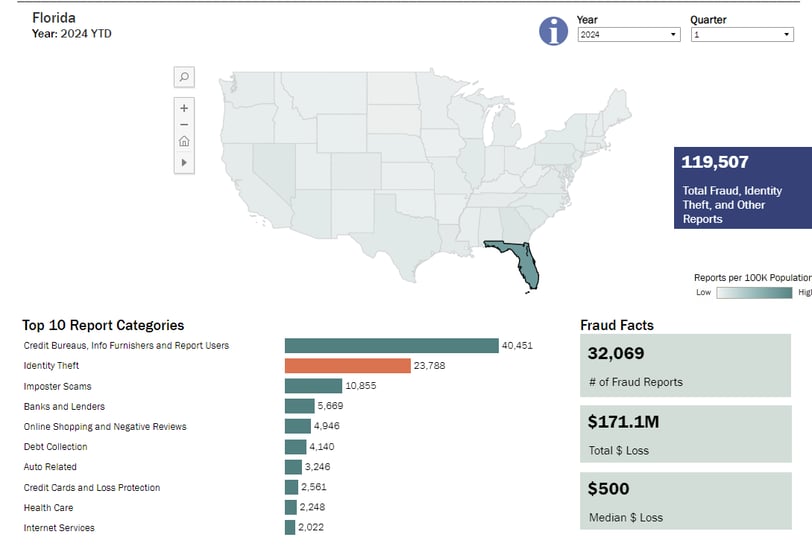This screenshot has height=547, width=812.
Task: Reset map to home view
Action: pos(184,141)
